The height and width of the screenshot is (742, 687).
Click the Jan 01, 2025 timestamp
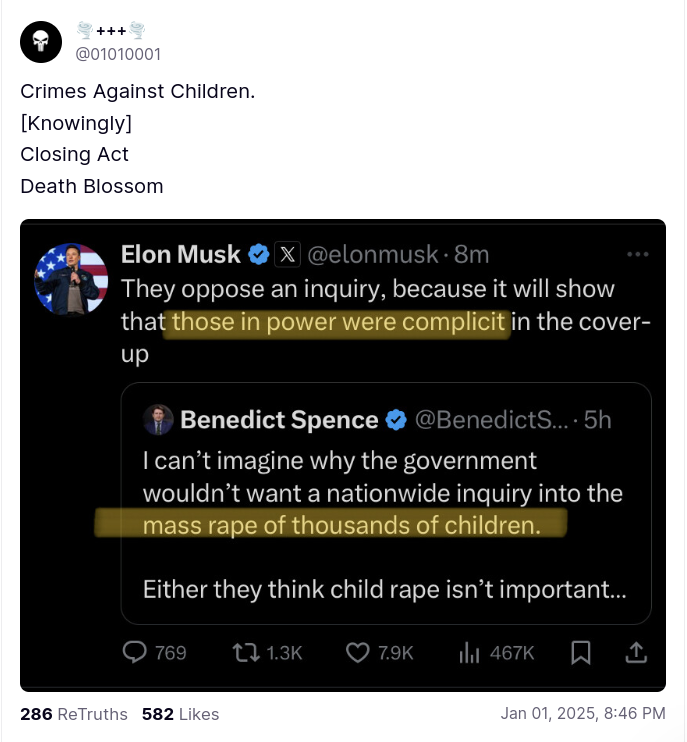click(583, 714)
